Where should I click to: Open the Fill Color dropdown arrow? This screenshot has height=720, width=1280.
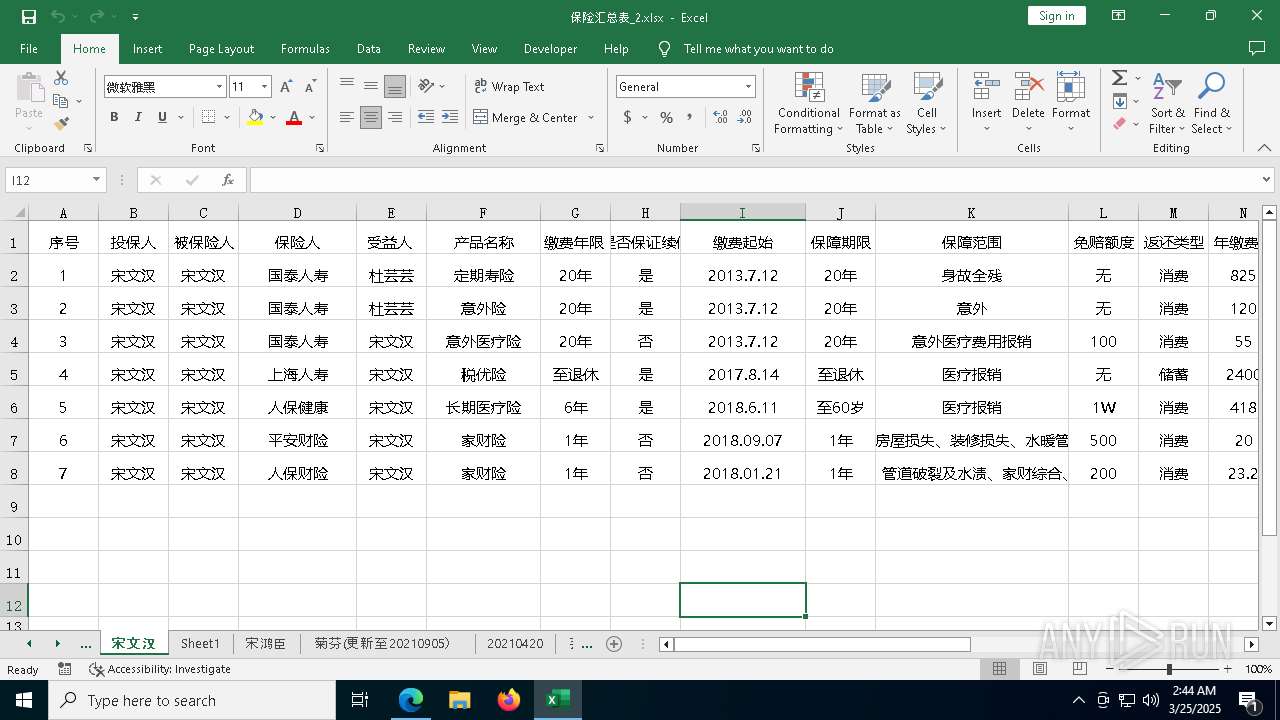coord(273,117)
